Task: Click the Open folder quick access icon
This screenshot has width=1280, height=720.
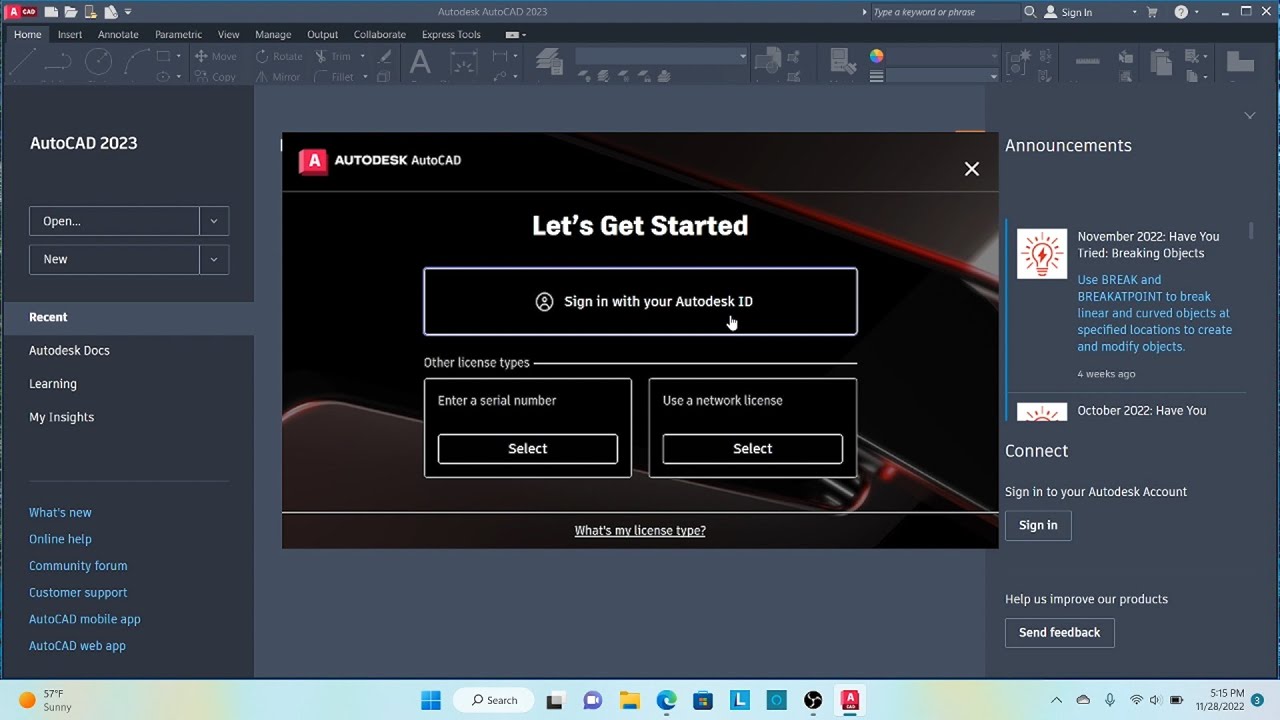Action: [x=71, y=12]
